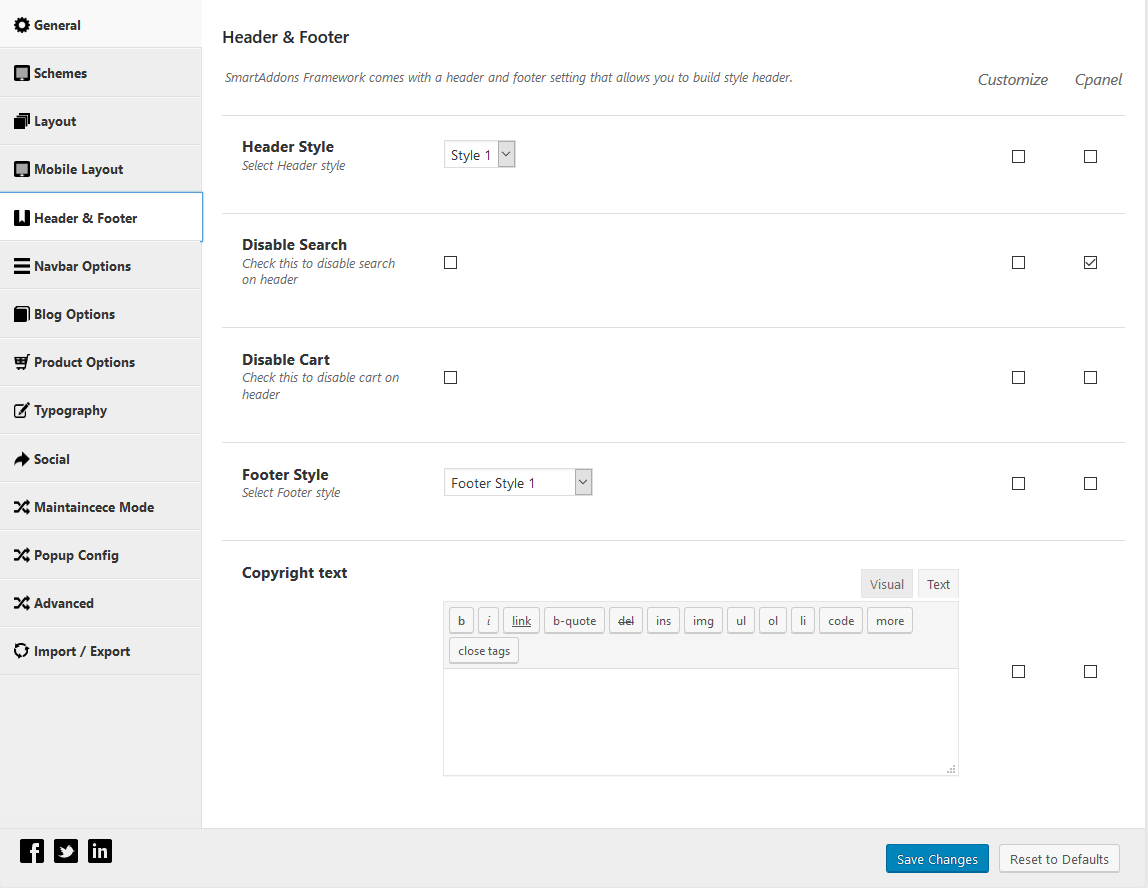The image size is (1148, 888).
Task: Click the Schemes sidebar icon
Action: pyautogui.click(x=22, y=73)
